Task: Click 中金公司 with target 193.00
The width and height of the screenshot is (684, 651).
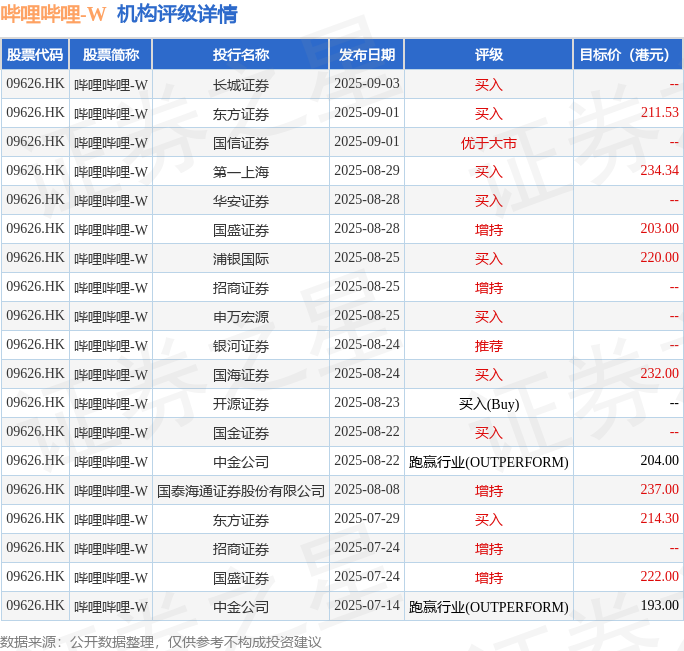Action: pos(241,607)
